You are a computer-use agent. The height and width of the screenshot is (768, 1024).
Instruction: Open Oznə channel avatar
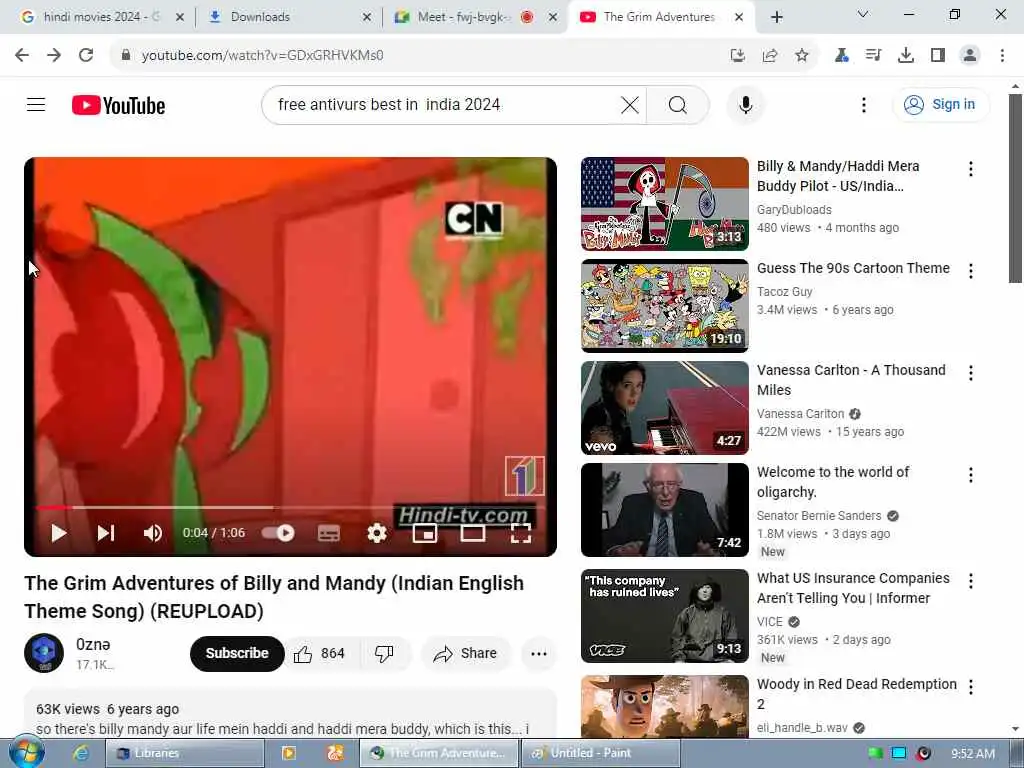click(44, 653)
